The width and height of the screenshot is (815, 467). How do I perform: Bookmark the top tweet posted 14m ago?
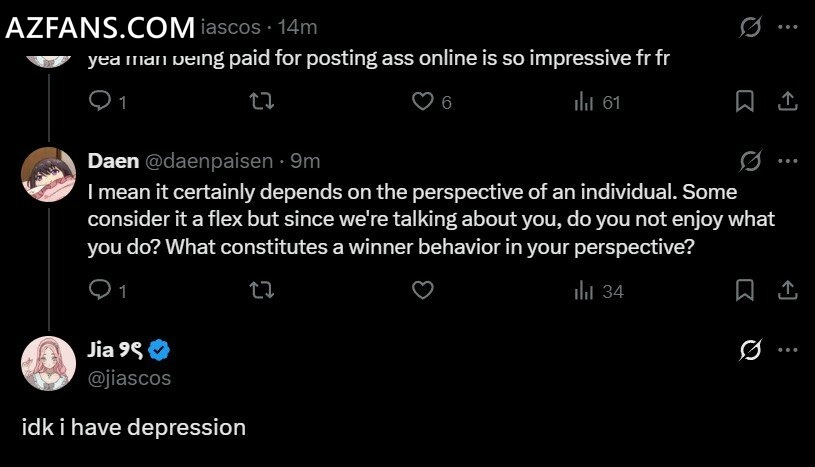click(744, 101)
